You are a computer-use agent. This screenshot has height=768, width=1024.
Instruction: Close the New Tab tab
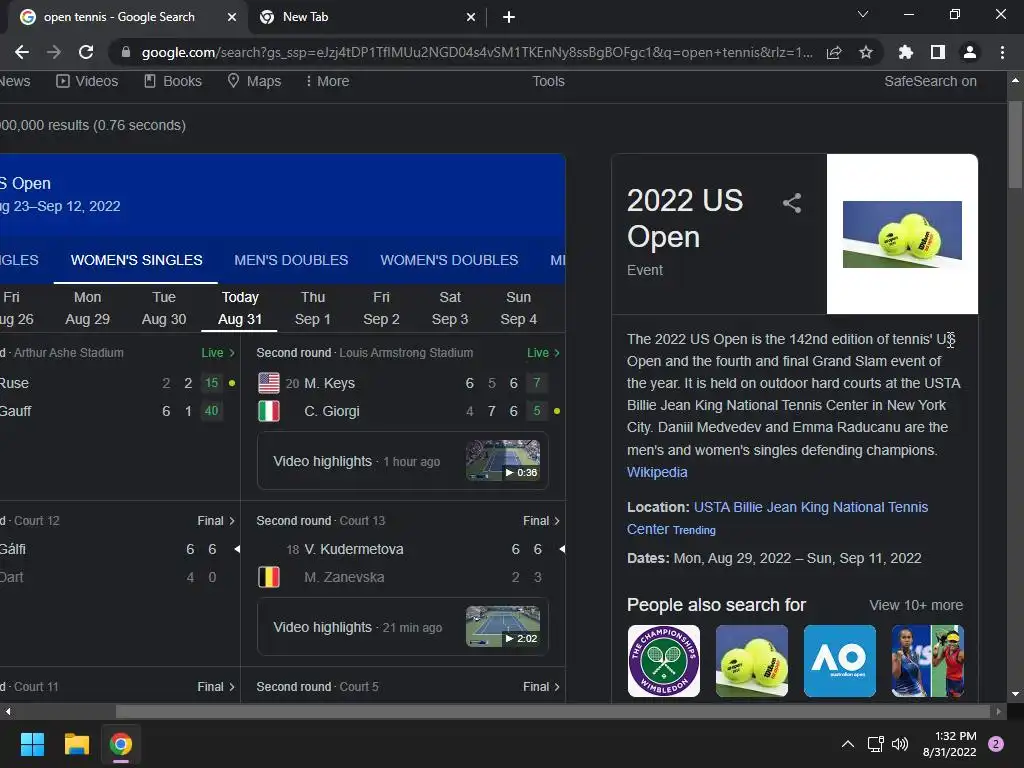tap(471, 17)
